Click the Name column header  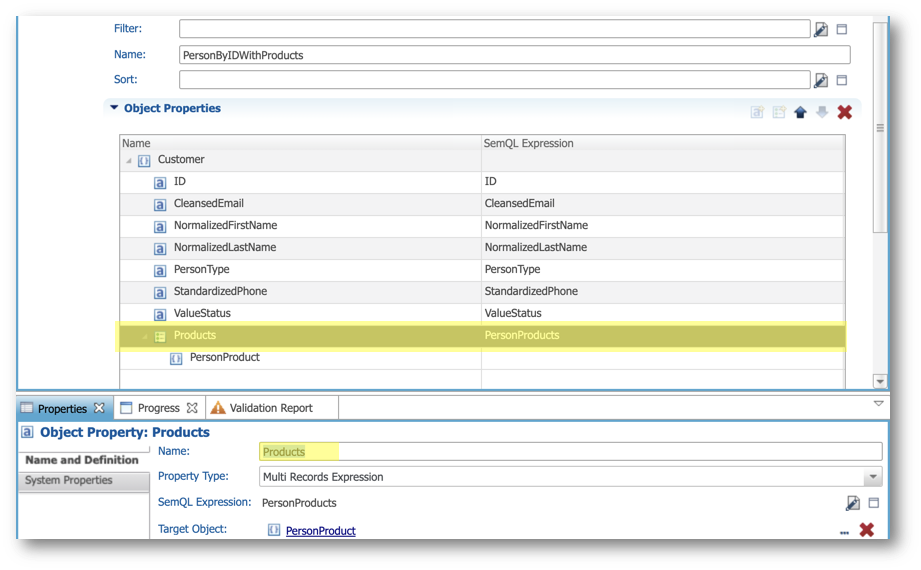tap(300, 143)
